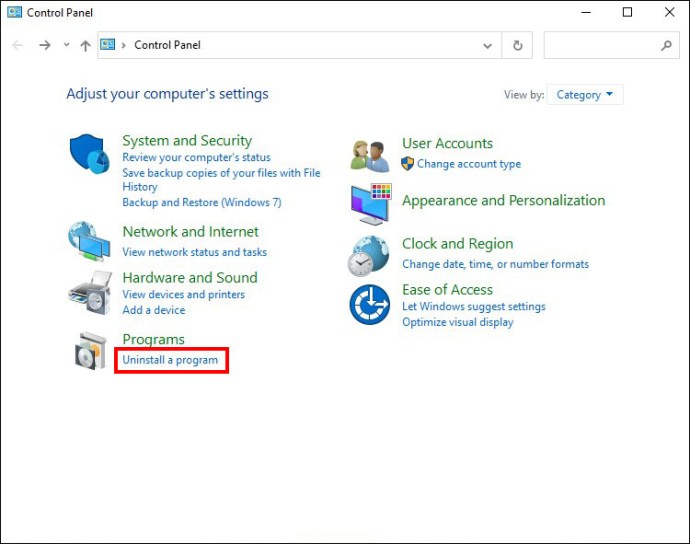Click the Control Panel breadcrumb in address bar
The width and height of the screenshot is (690, 544).
point(167,45)
